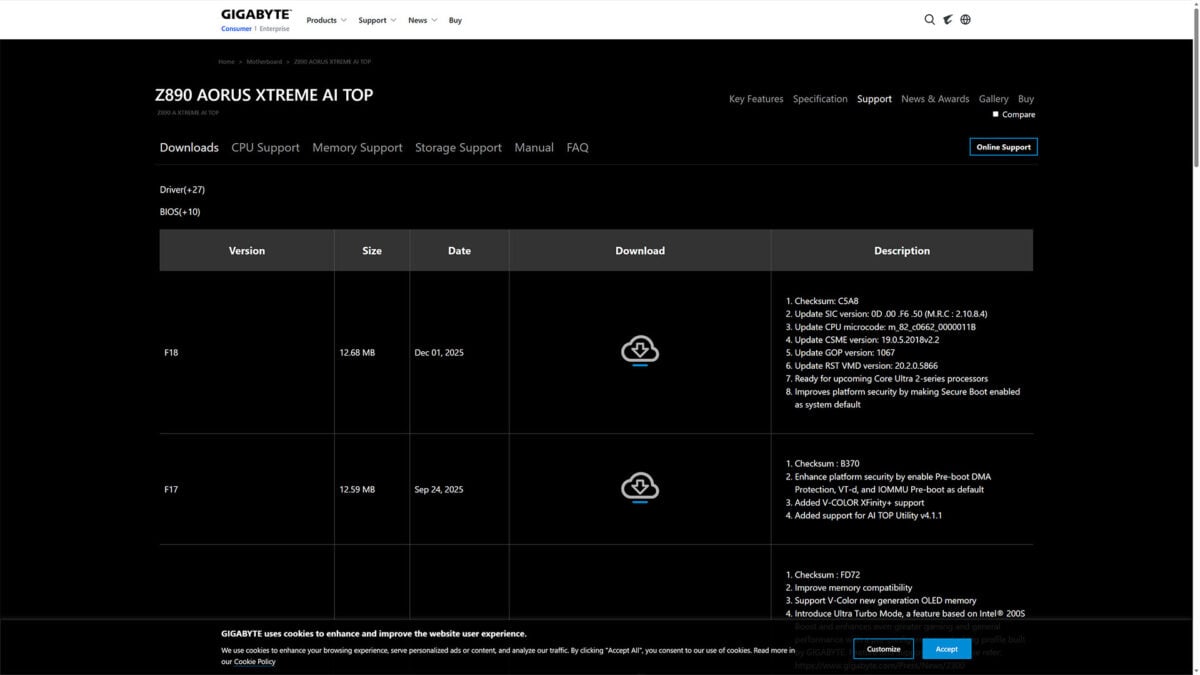Open the search icon in the header
The image size is (1200, 675).
[929, 19]
